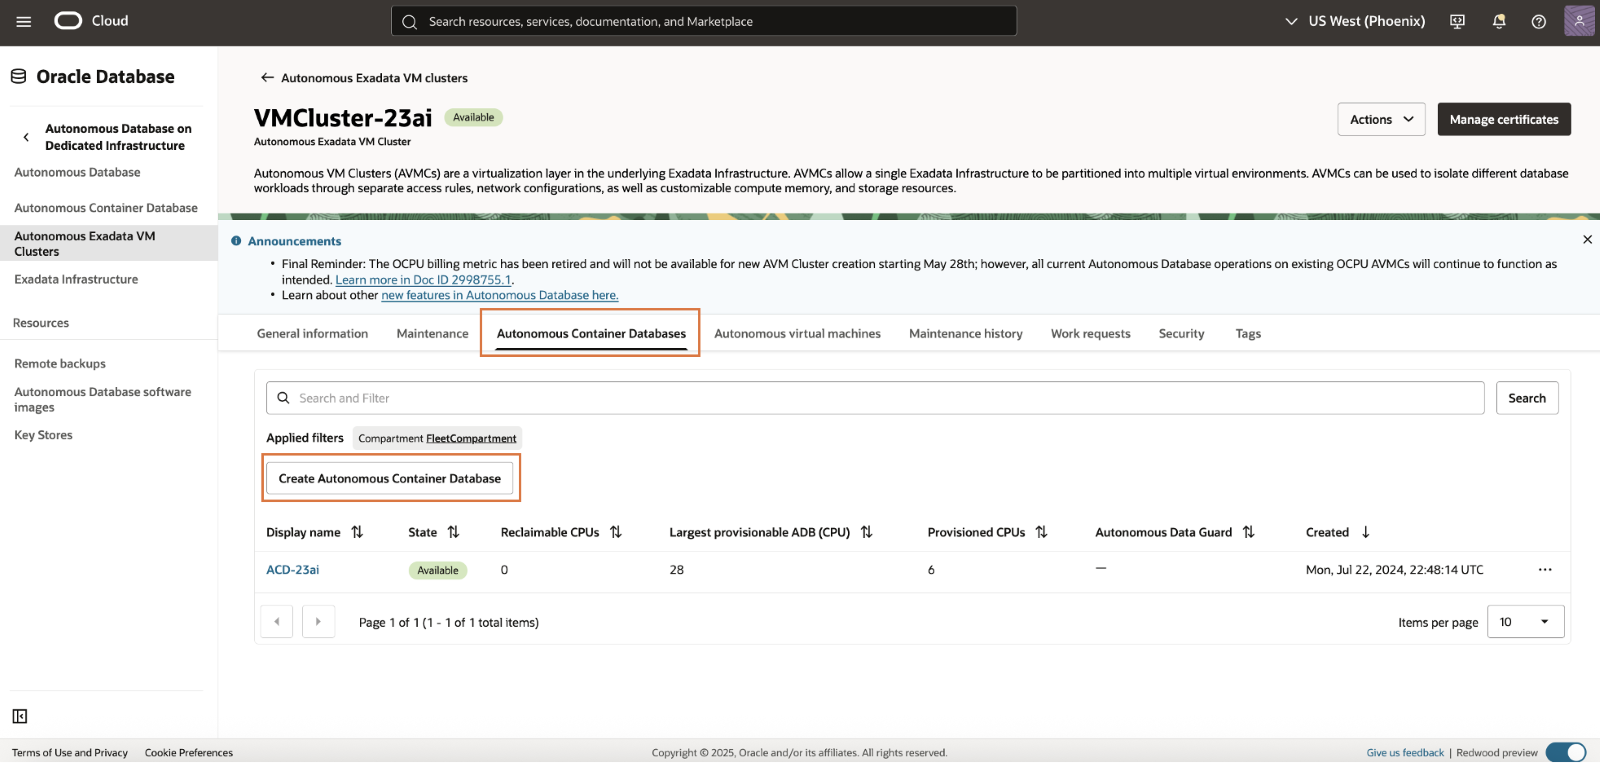Collapse the sidebar using the bottom-left icon

pyautogui.click(x=20, y=716)
